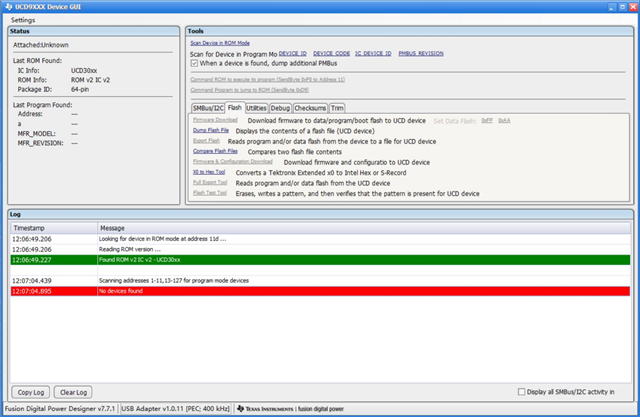This screenshot has height=417, width=640.
Task: Click the '64-pin' Package ID value
Action: coord(80,89)
